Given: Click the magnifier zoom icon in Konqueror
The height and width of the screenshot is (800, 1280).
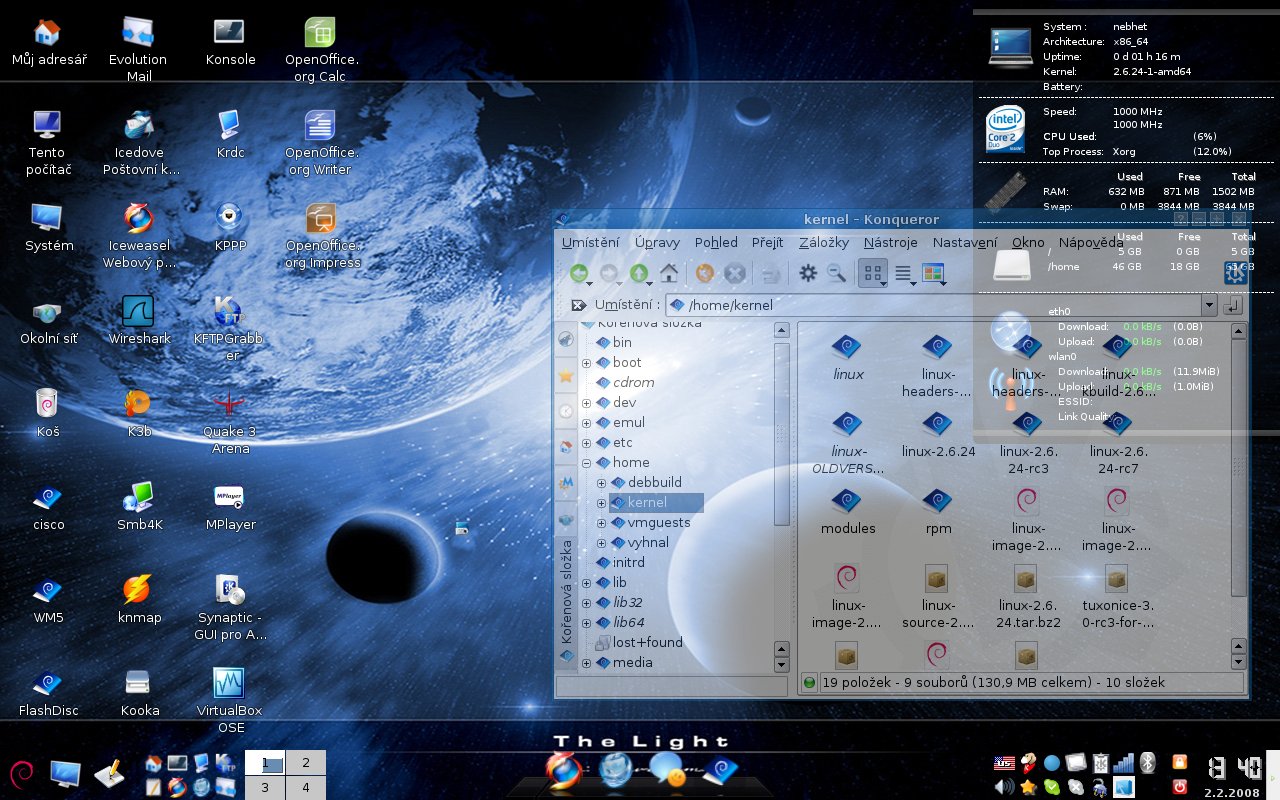Looking at the screenshot, I should point(837,273).
